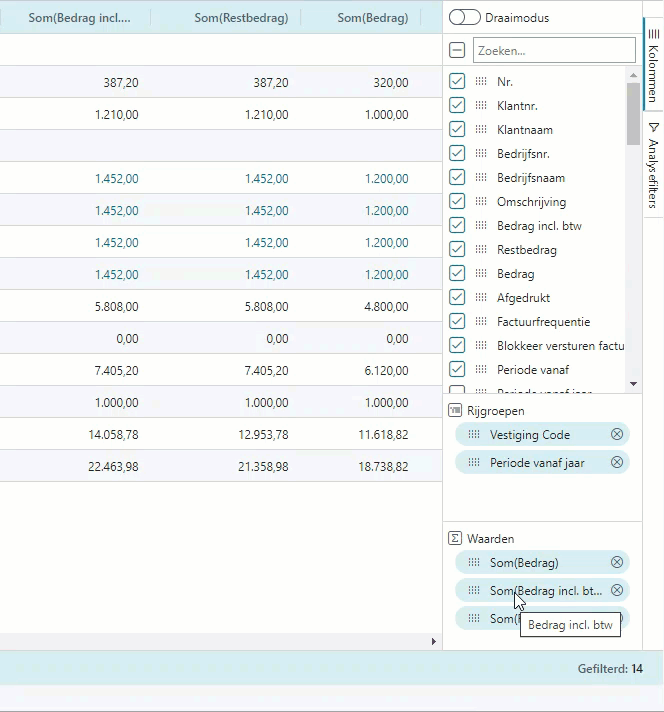Open the Analysefilters side tab

(653, 164)
